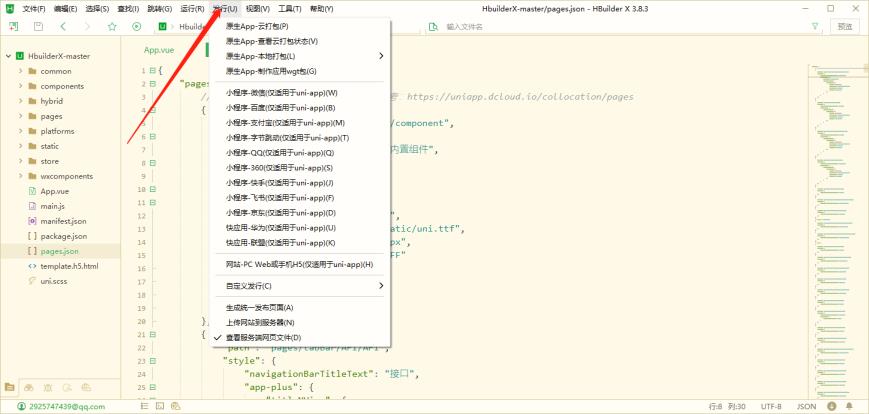The width and height of the screenshot is (869, 414).
Task: Go forward with the right arrow icon
Action: pyautogui.click(x=87, y=26)
